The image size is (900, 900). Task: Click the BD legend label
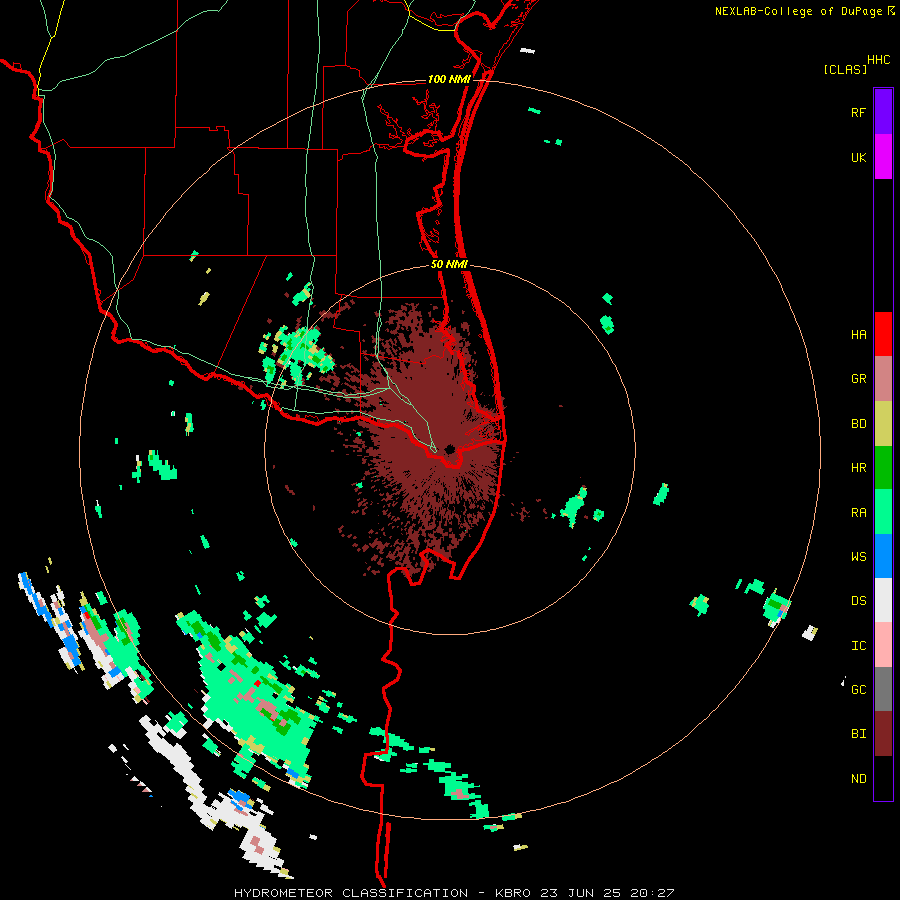(858, 424)
